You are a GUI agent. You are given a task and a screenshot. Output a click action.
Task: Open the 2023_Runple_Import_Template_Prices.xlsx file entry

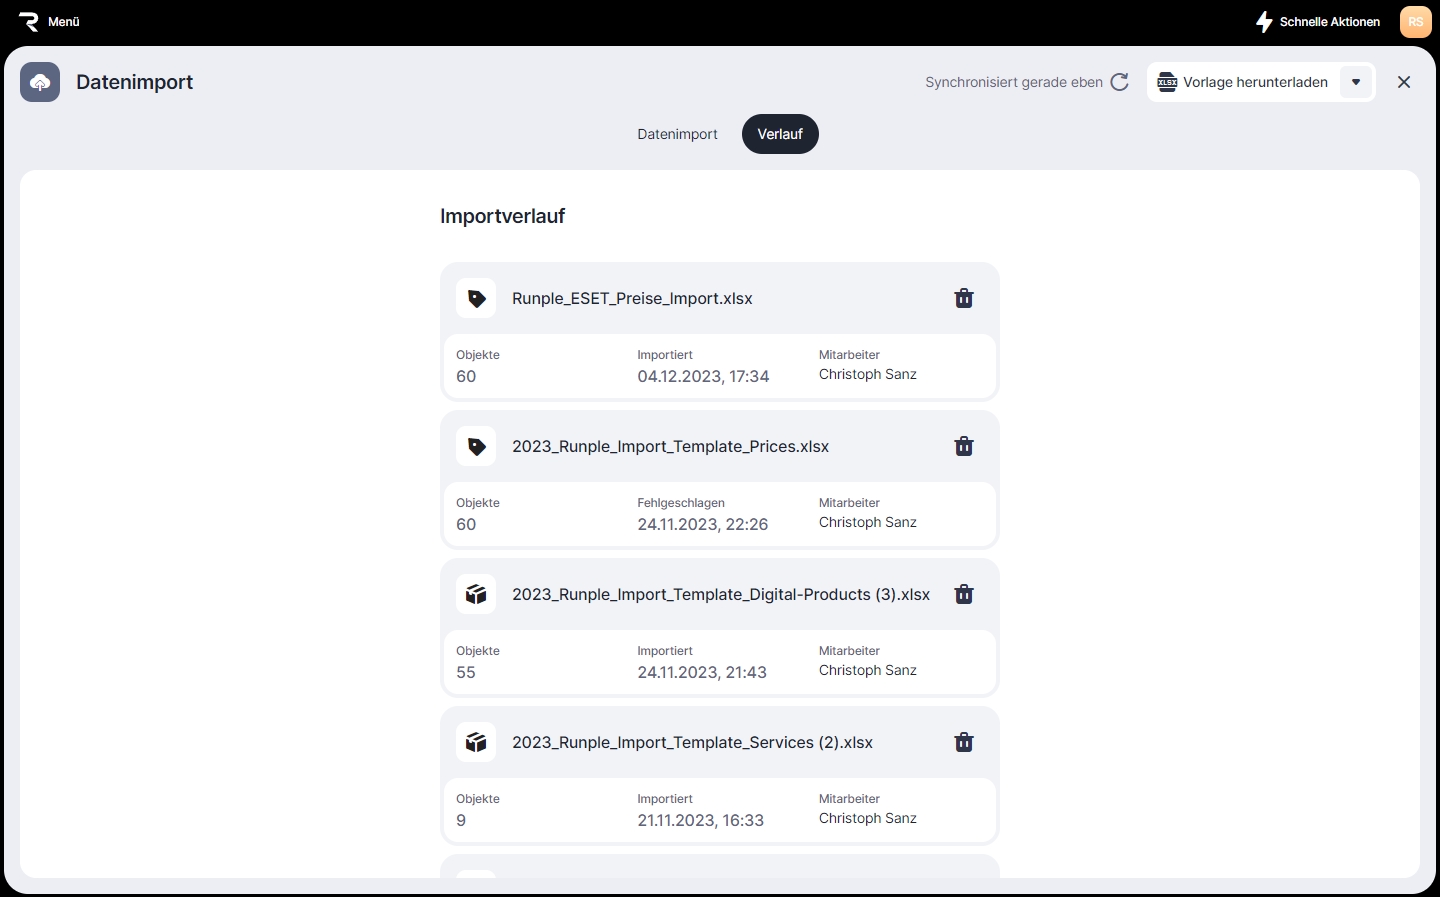click(x=670, y=446)
